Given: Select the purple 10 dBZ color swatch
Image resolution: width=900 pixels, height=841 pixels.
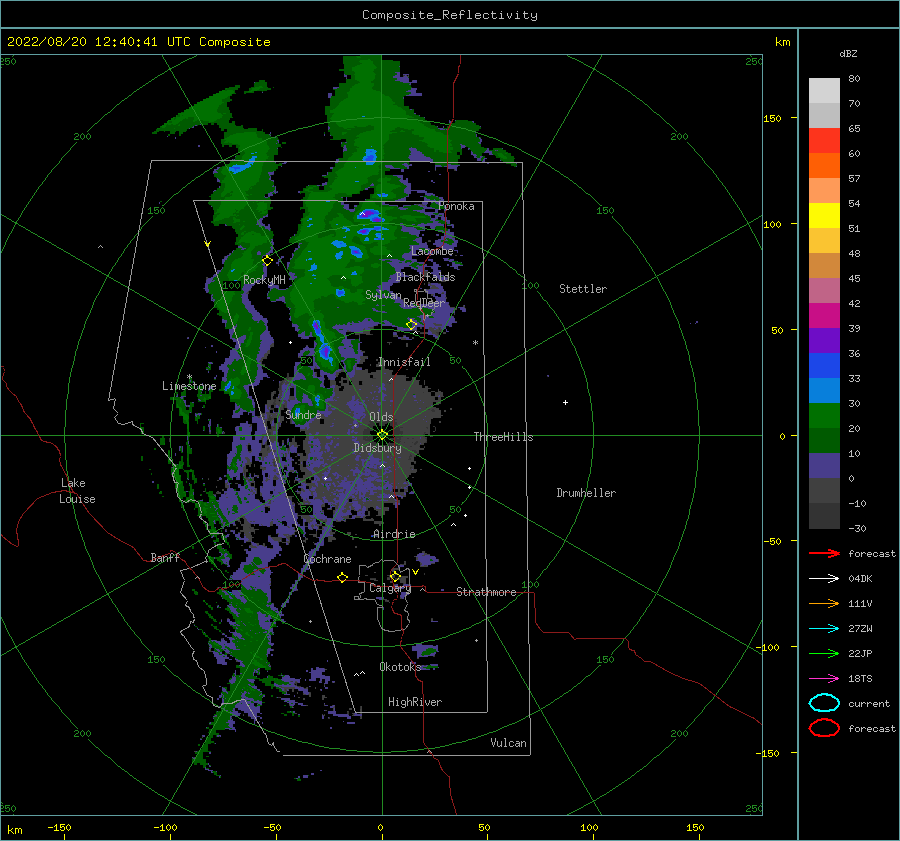Looking at the screenshot, I should (824, 465).
